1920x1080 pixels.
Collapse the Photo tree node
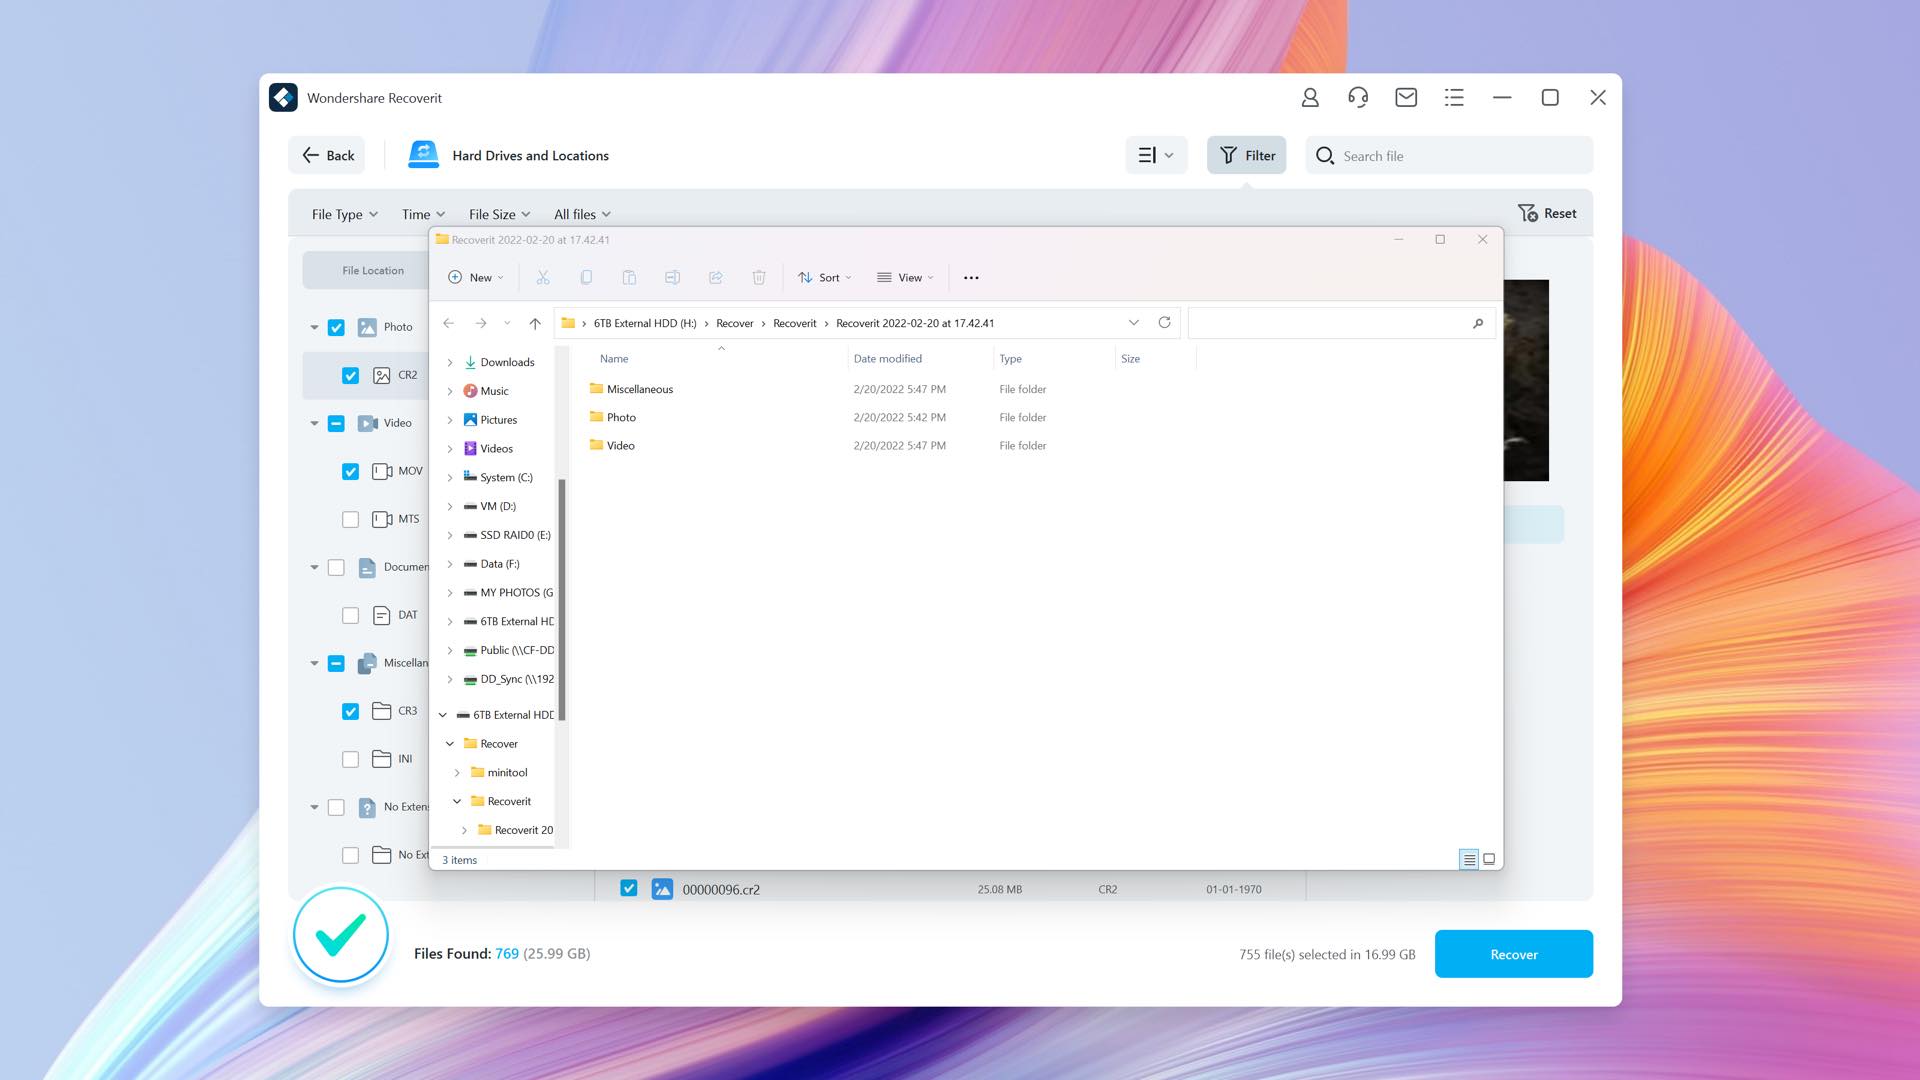[314, 327]
